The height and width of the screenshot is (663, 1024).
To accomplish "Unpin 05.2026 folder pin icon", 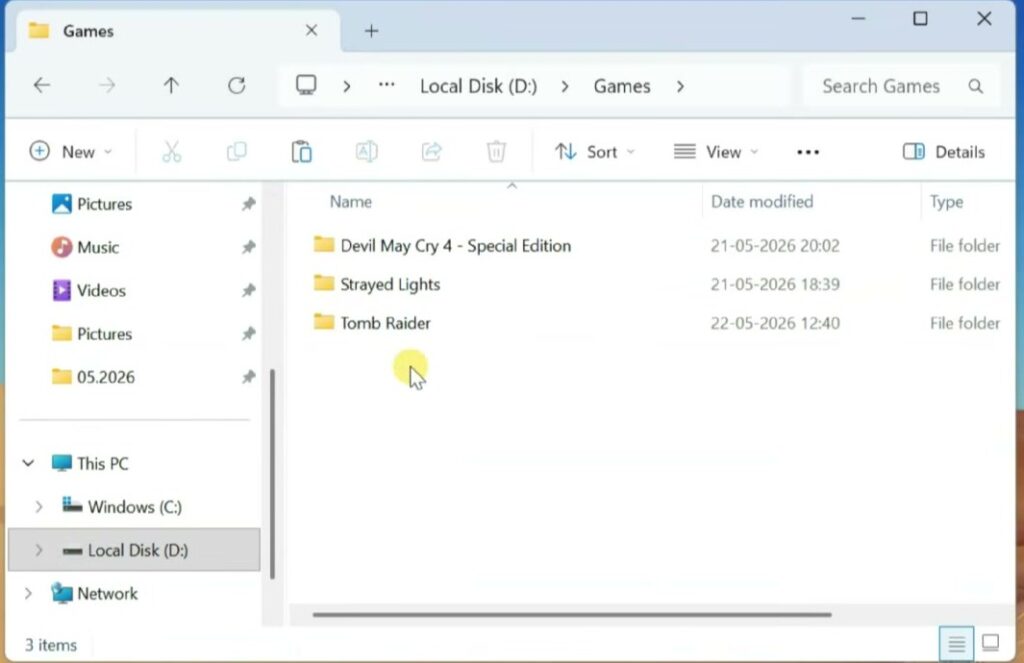I will click(x=248, y=377).
